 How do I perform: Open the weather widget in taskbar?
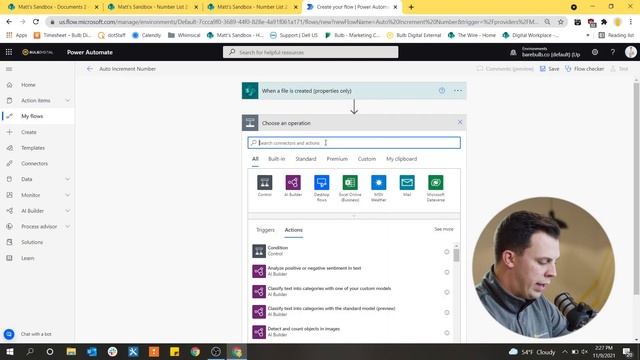[x=532, y=352]
